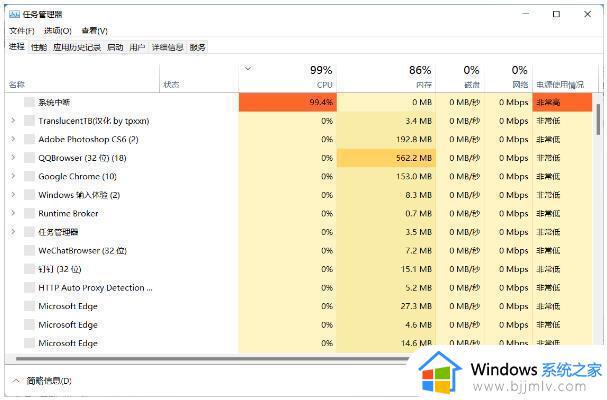Click the horizontal scrollbar thumb
Image resolution: width=607 pixels, height=400 pixels.
coord(212,359)
